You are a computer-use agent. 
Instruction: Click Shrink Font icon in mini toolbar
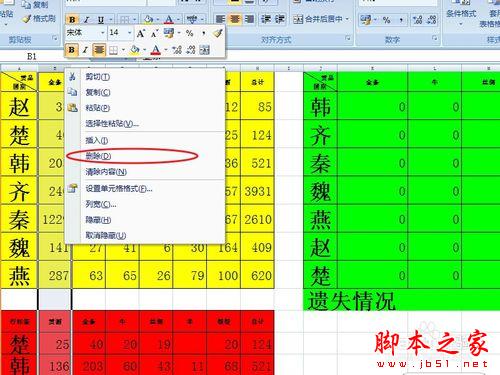point(154,33)
